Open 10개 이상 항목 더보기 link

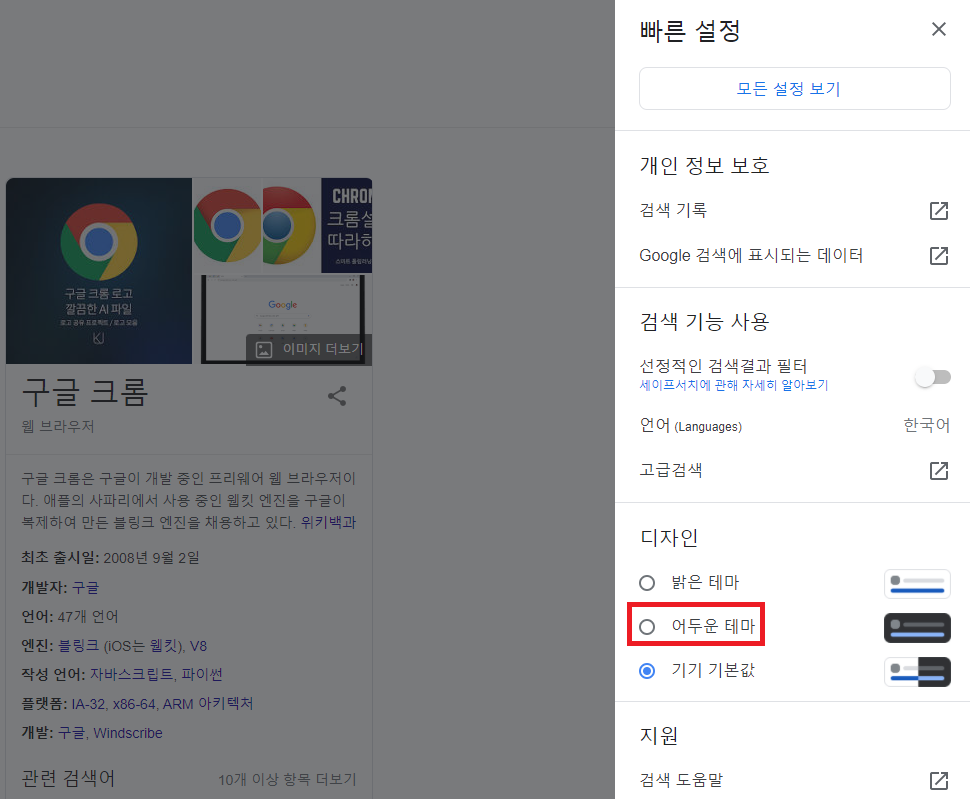[287, 780]
